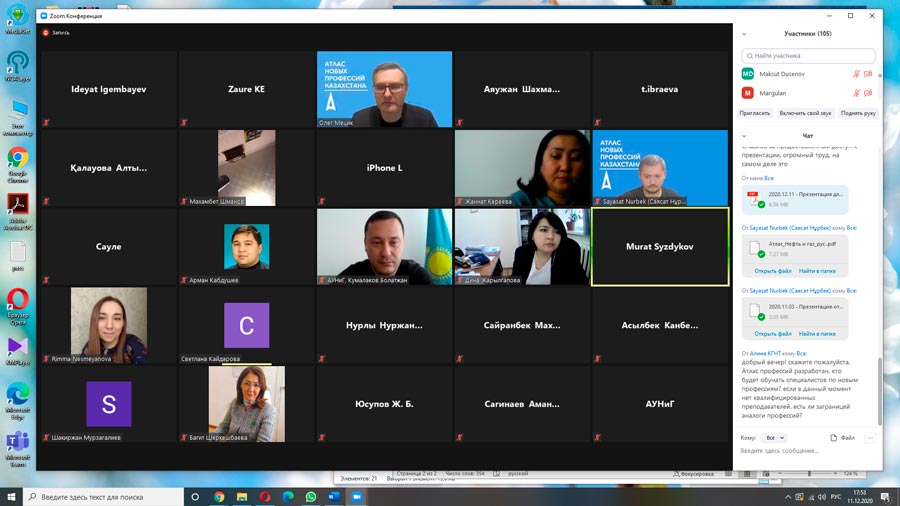Click Maksut Dusenov's video-off camera icon
Image resolution: width=900 pixels, height=506 pixels.
[868, 74]
